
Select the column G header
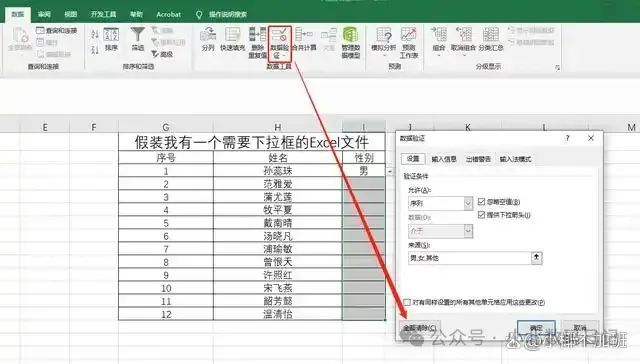click(166, 127)
